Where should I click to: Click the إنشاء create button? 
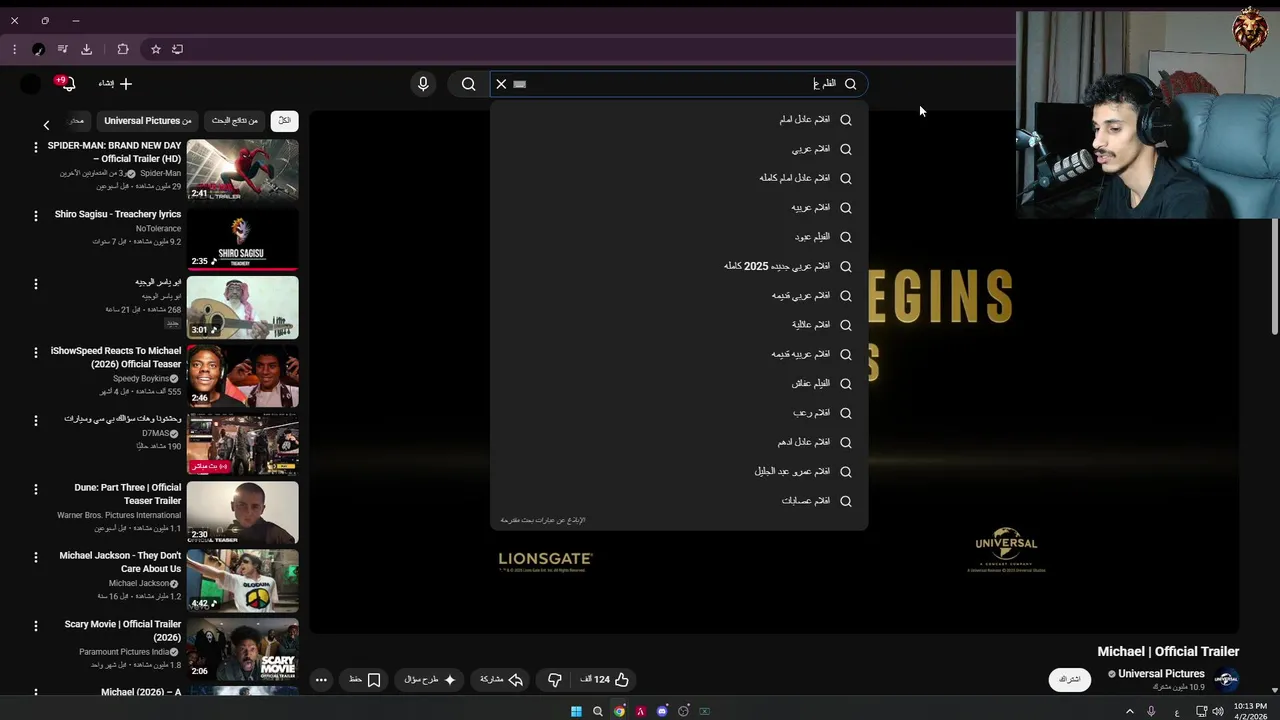[x=115, y=84]
